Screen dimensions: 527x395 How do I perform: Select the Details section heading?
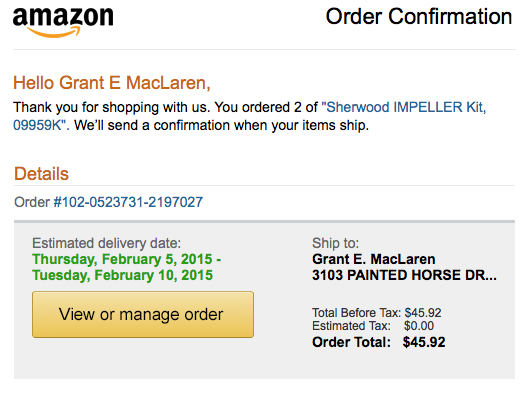(41, 174)
